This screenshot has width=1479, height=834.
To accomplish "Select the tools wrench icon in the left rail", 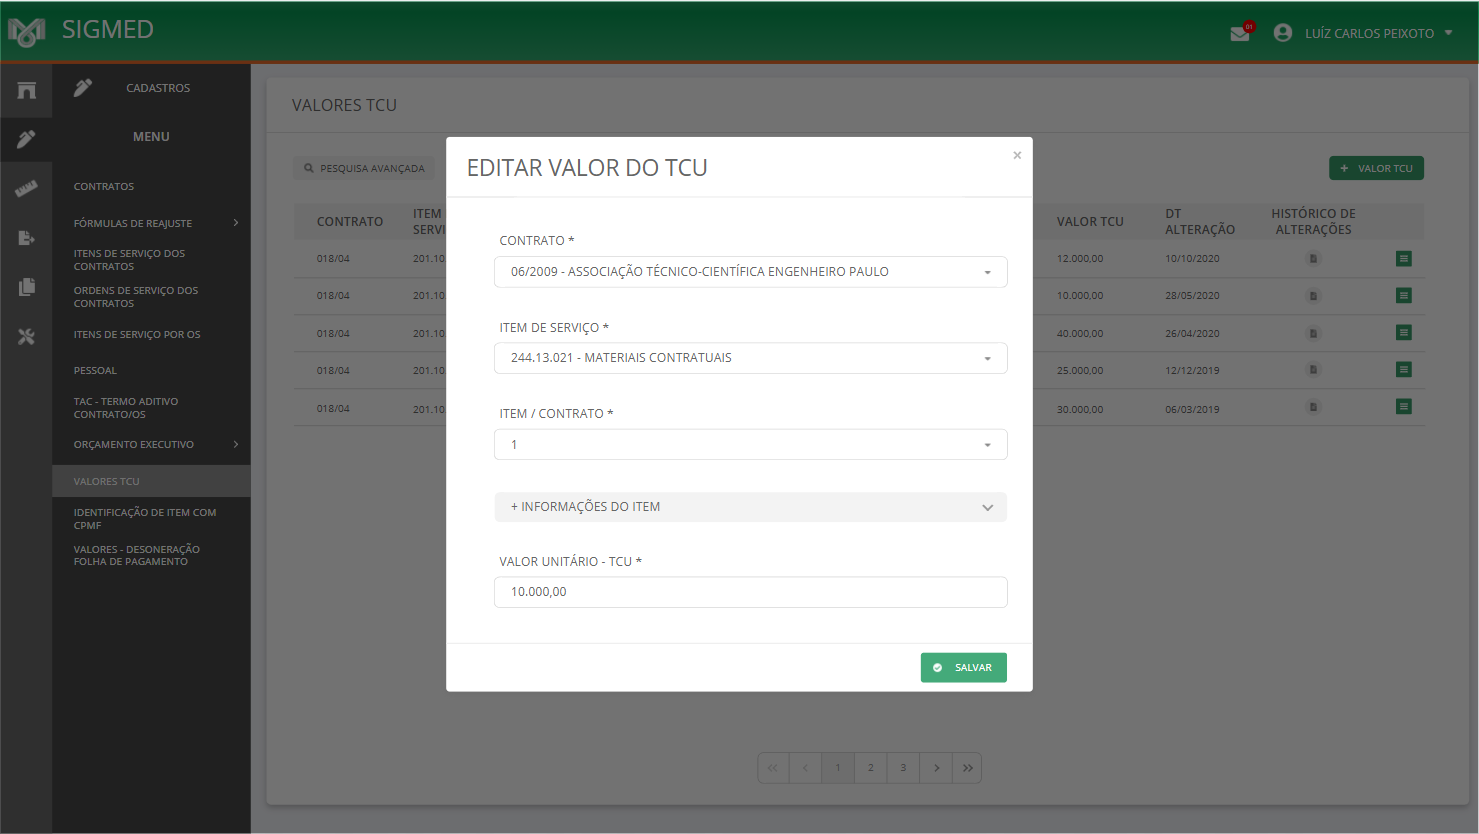I will click(x=27, y=337).
